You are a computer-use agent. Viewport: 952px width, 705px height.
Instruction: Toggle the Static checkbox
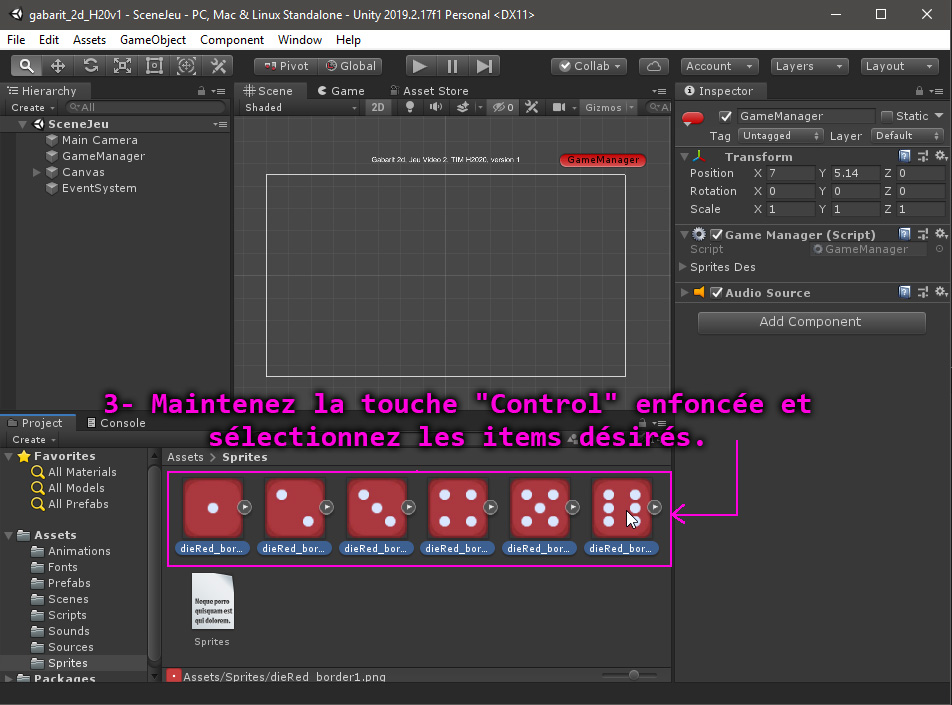pos(886,116)
